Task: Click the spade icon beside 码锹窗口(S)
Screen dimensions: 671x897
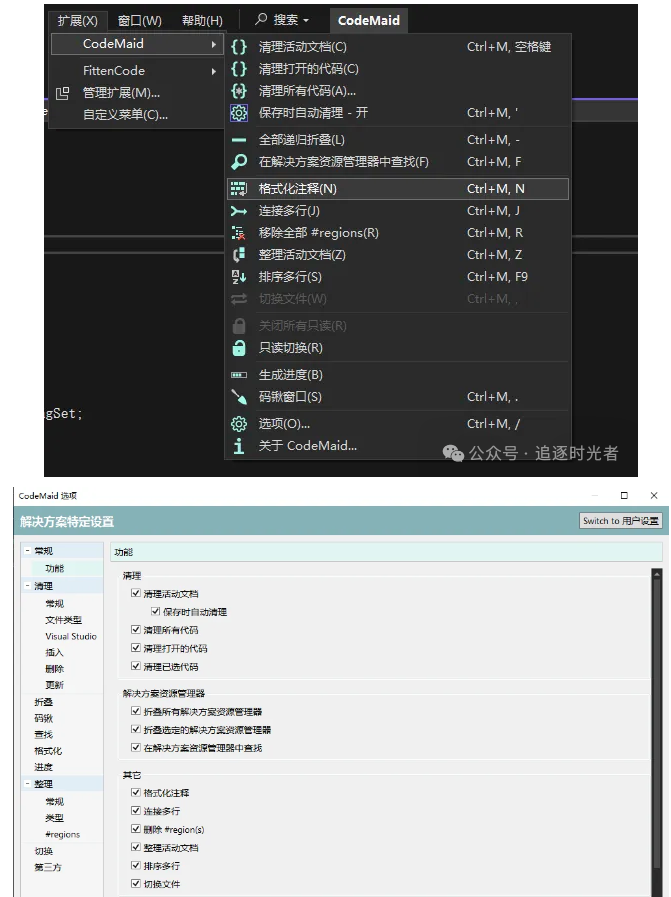Action: tap(239, 397)
